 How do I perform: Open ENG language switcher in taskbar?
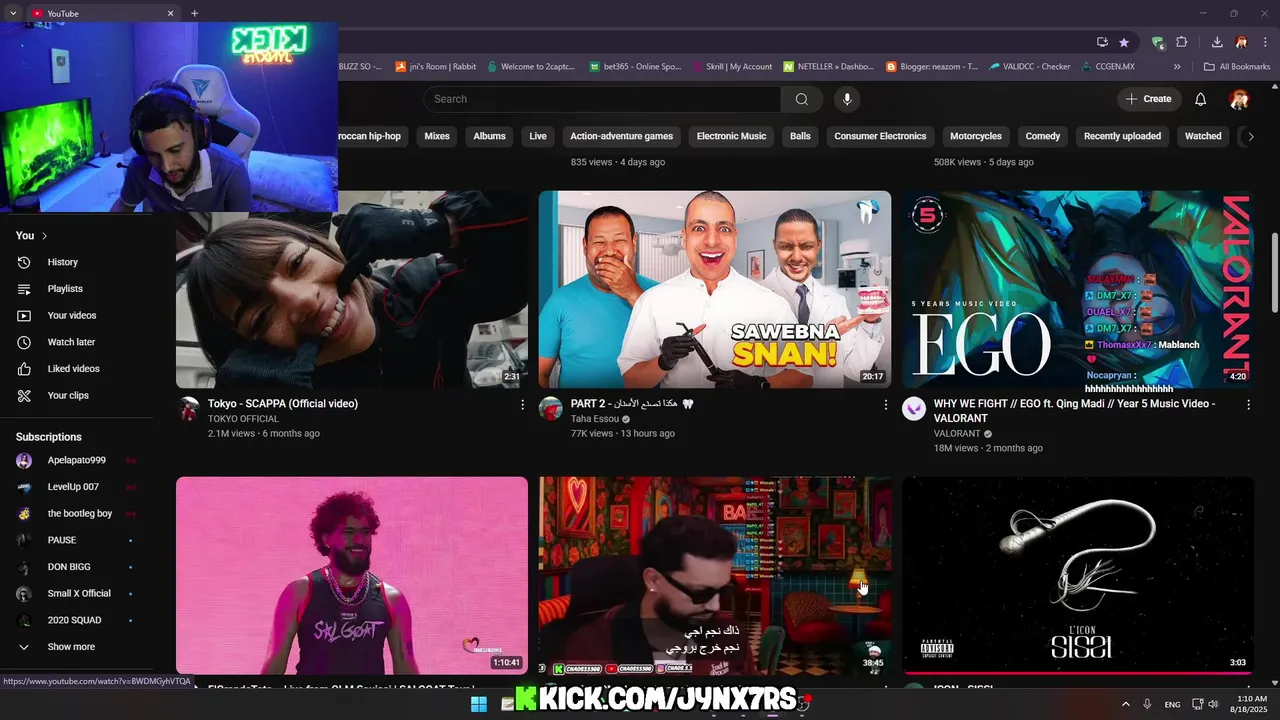1172,705
